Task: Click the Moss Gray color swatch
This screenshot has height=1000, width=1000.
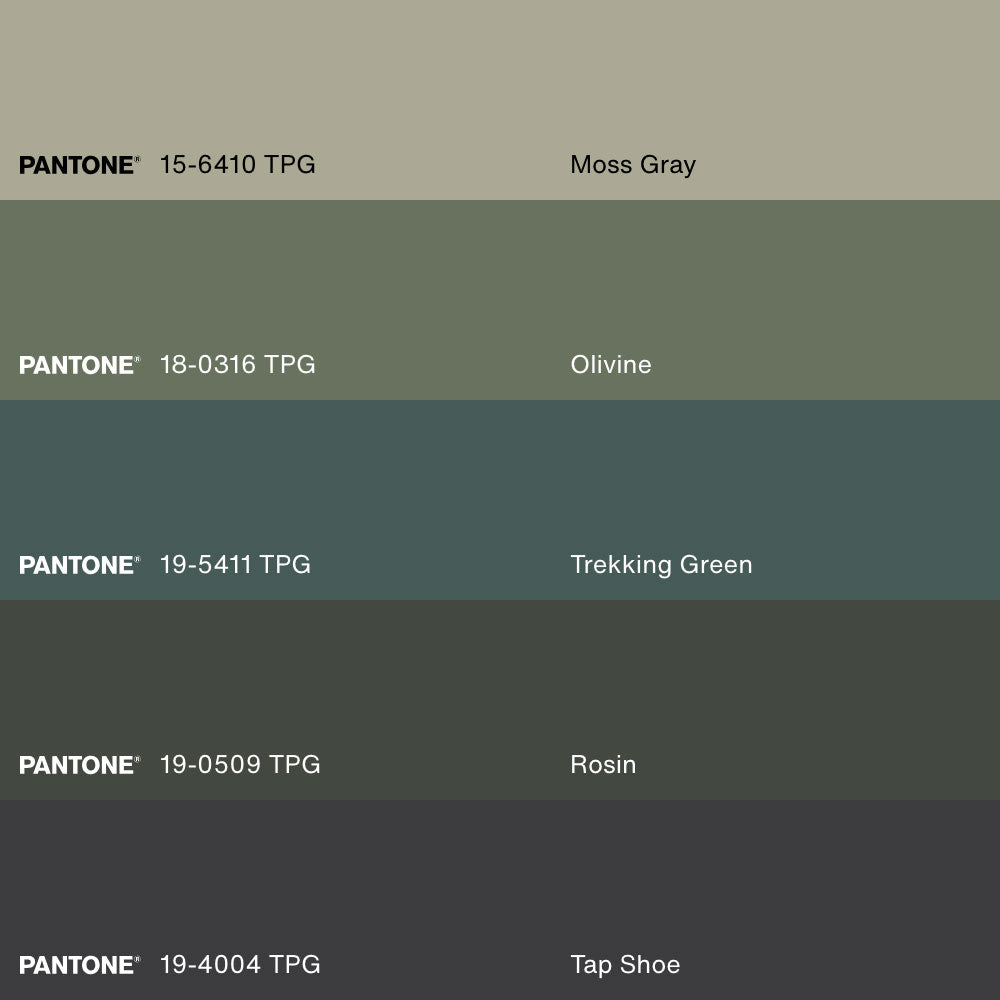Action: point(500,80)
